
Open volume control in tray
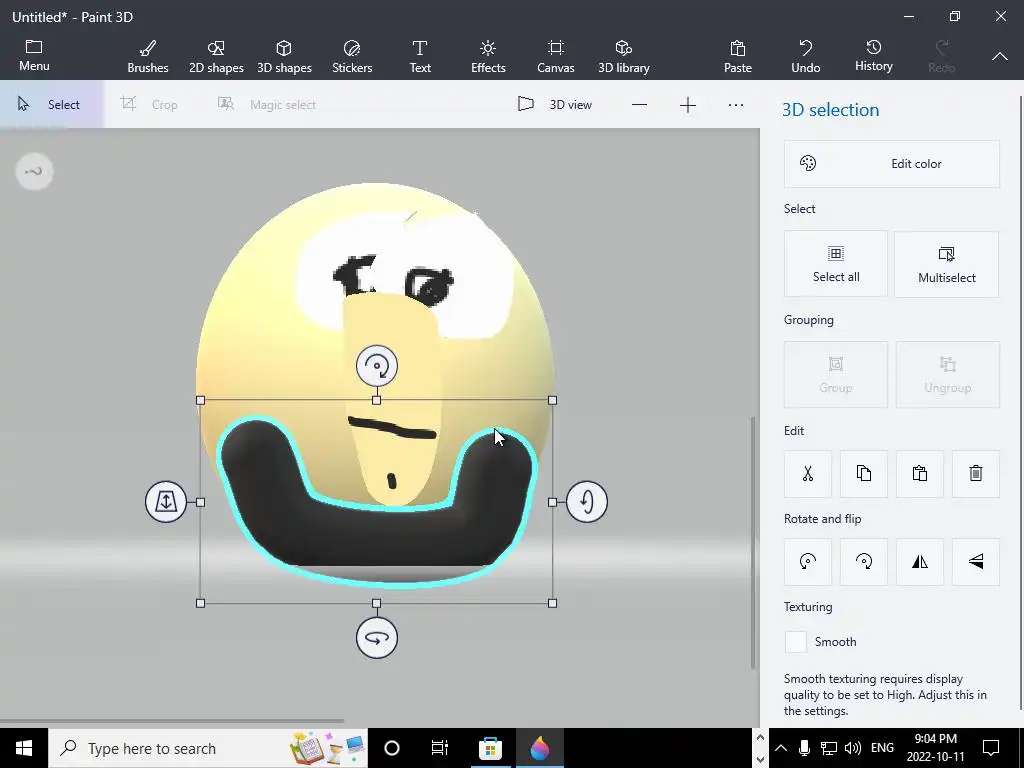852,748
